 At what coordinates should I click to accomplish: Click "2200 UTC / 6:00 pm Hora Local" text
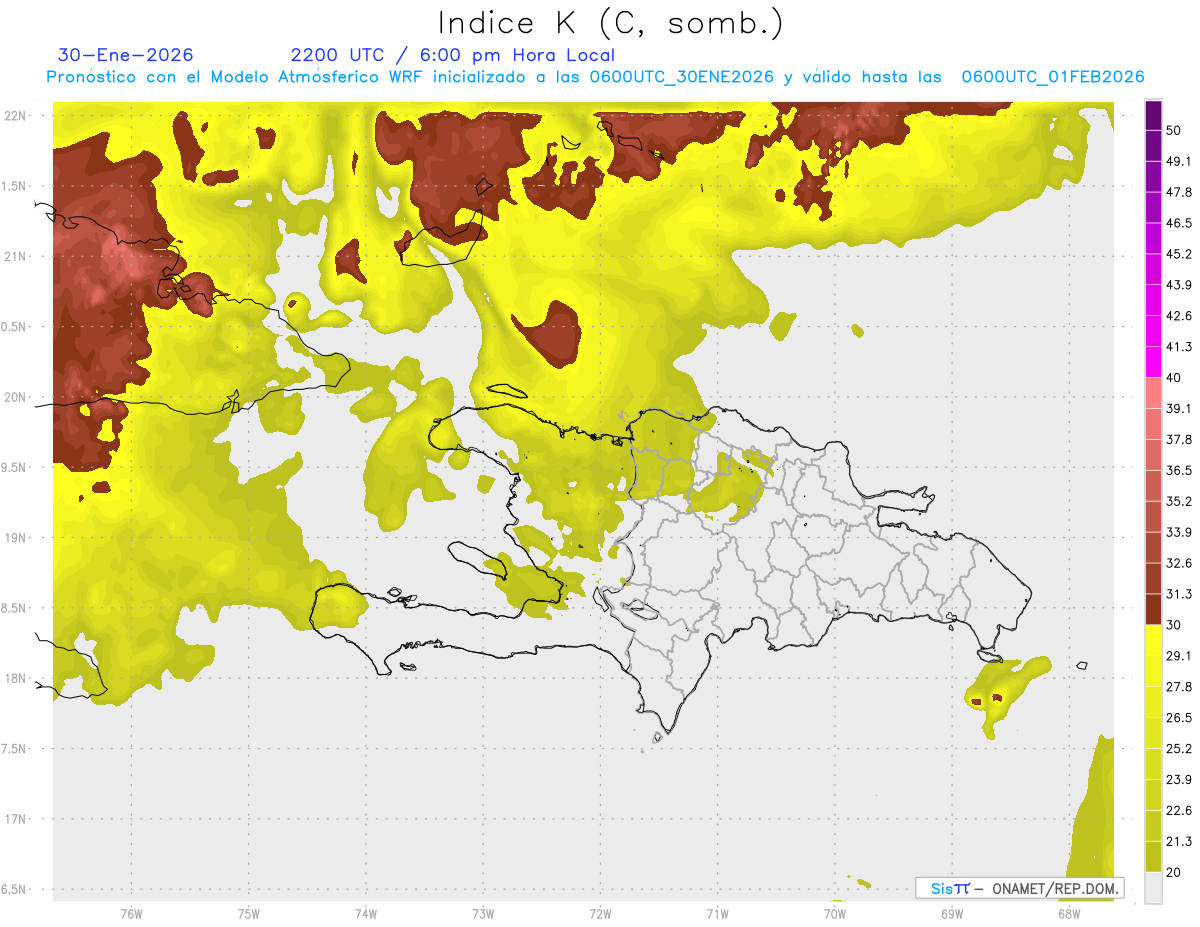coord(453,55)
